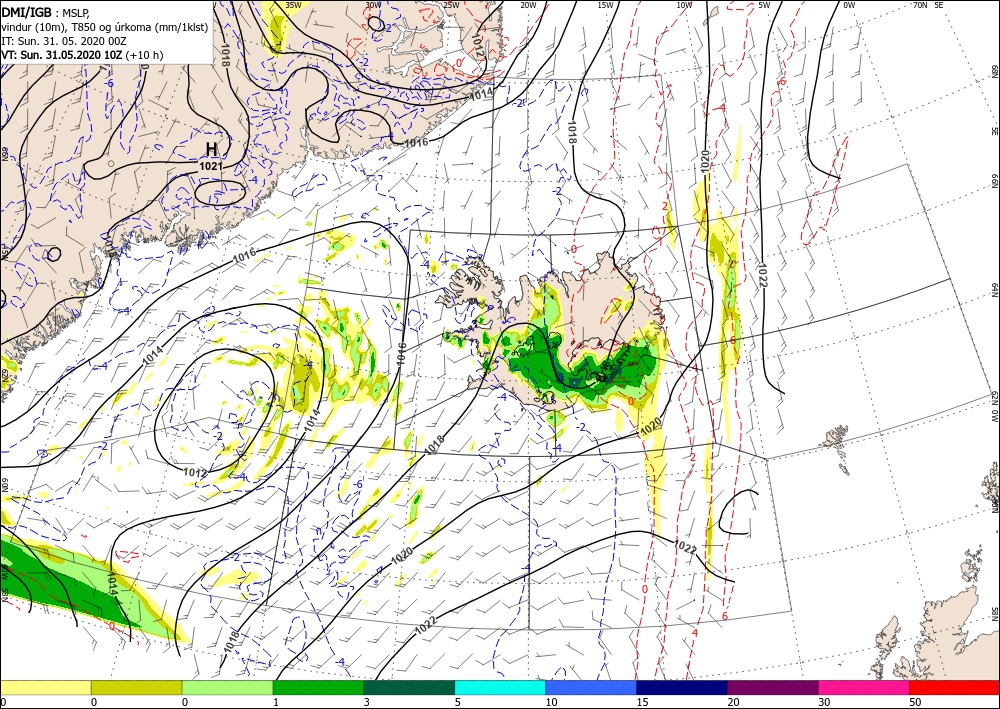This screenshot has height=709, width=1000.
Task: Click the '64N' latitude label on right edge
Action: coord(994,289)
